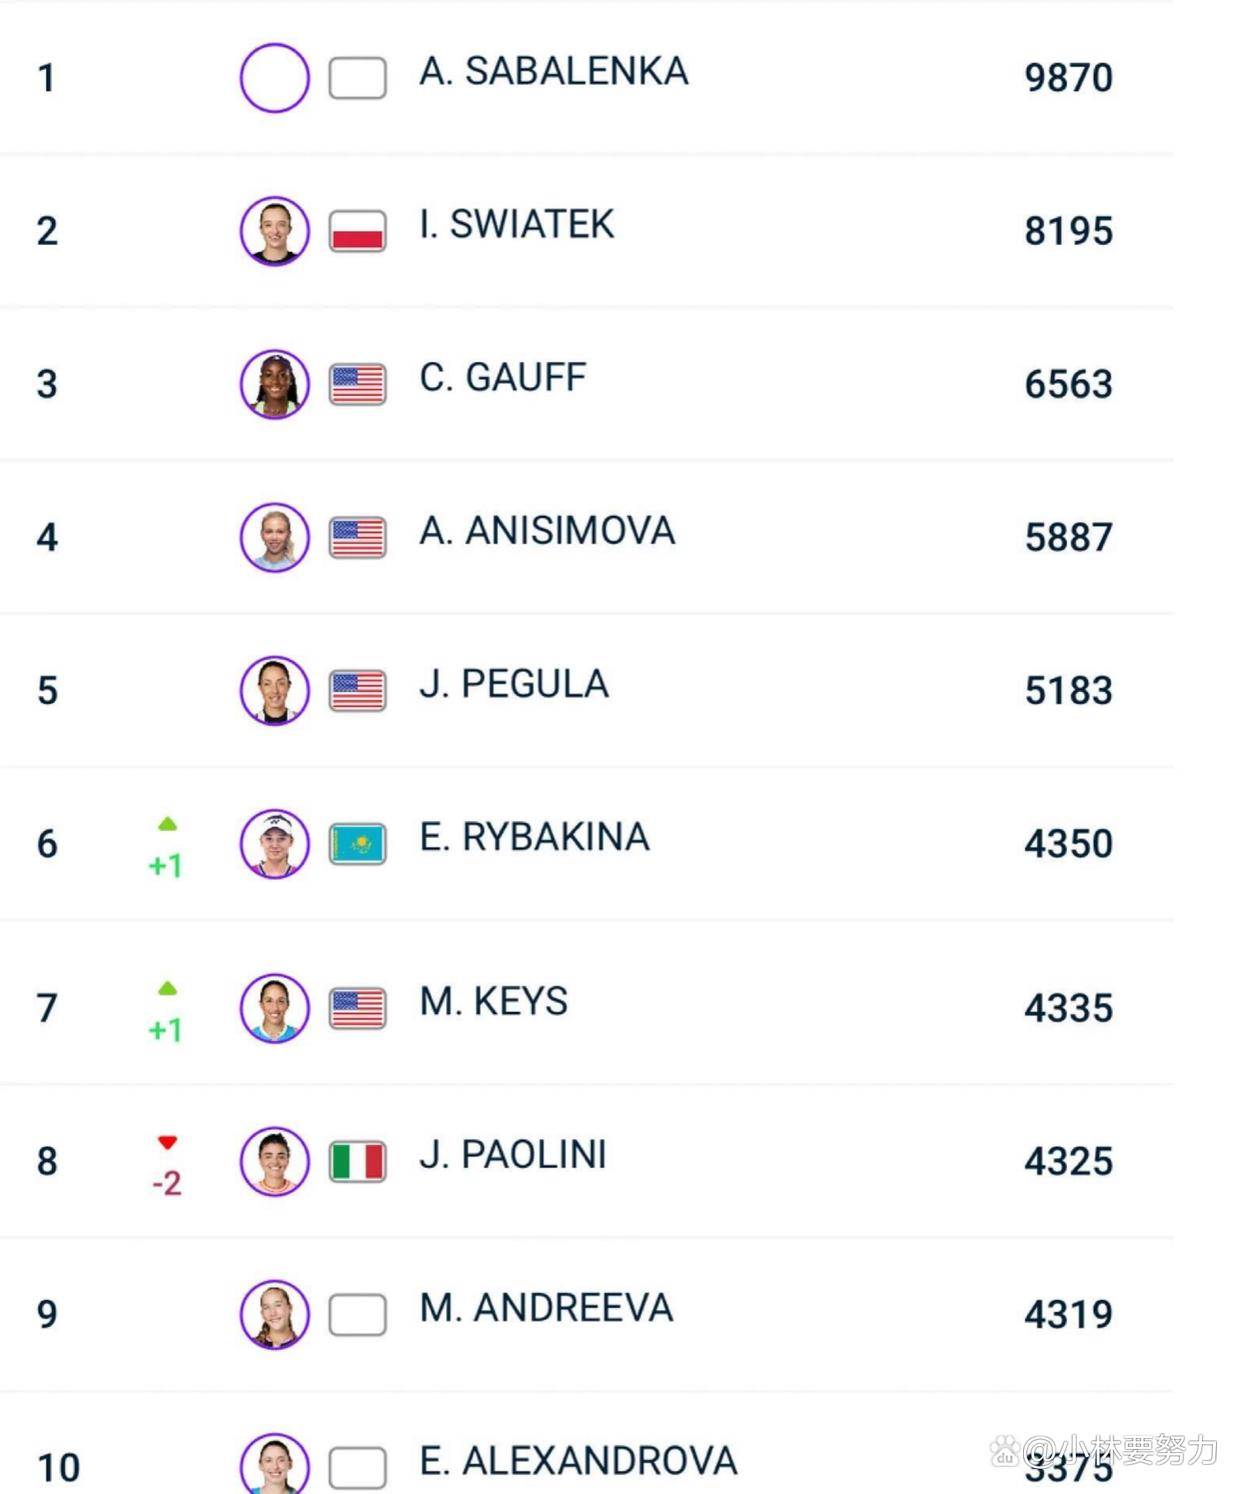The width and height of the screenshot is (1242, 1494).
Task: Click Rybakina's player avatar photo
Action: pyautogui.click(x=274, y=843)
